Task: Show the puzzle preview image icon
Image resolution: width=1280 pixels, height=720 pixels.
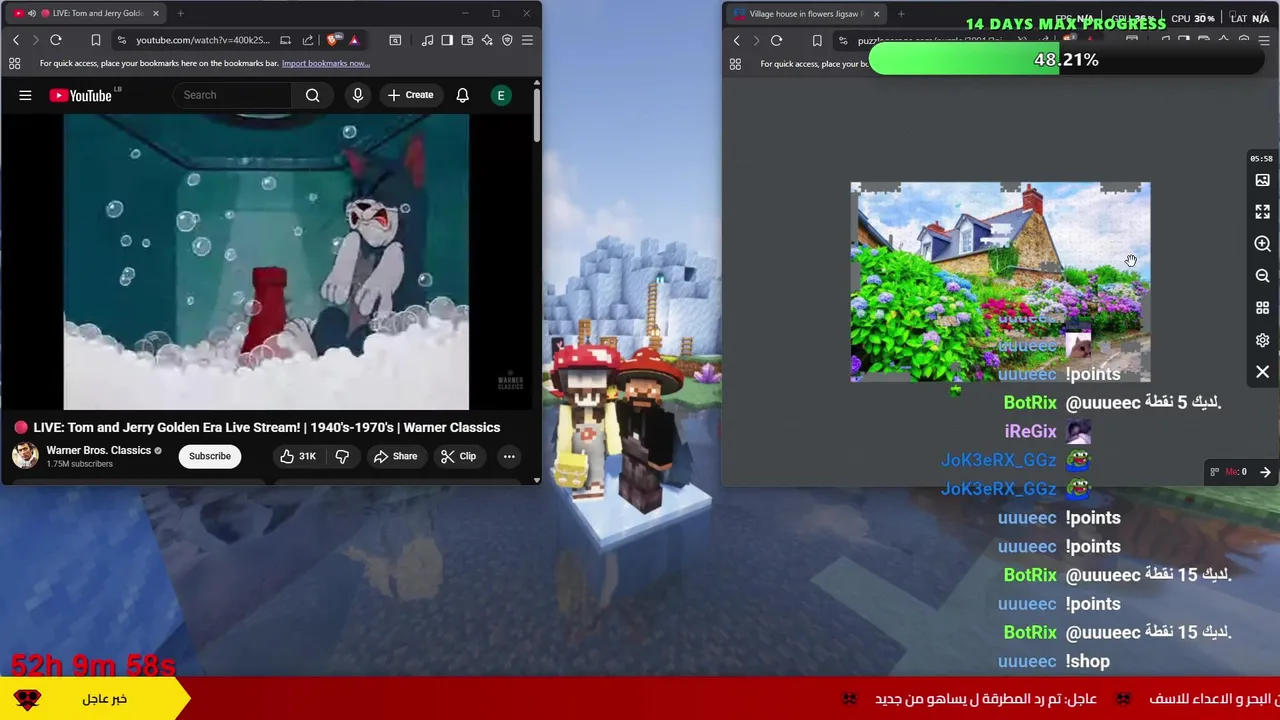Action: (x=1262, y=180)
